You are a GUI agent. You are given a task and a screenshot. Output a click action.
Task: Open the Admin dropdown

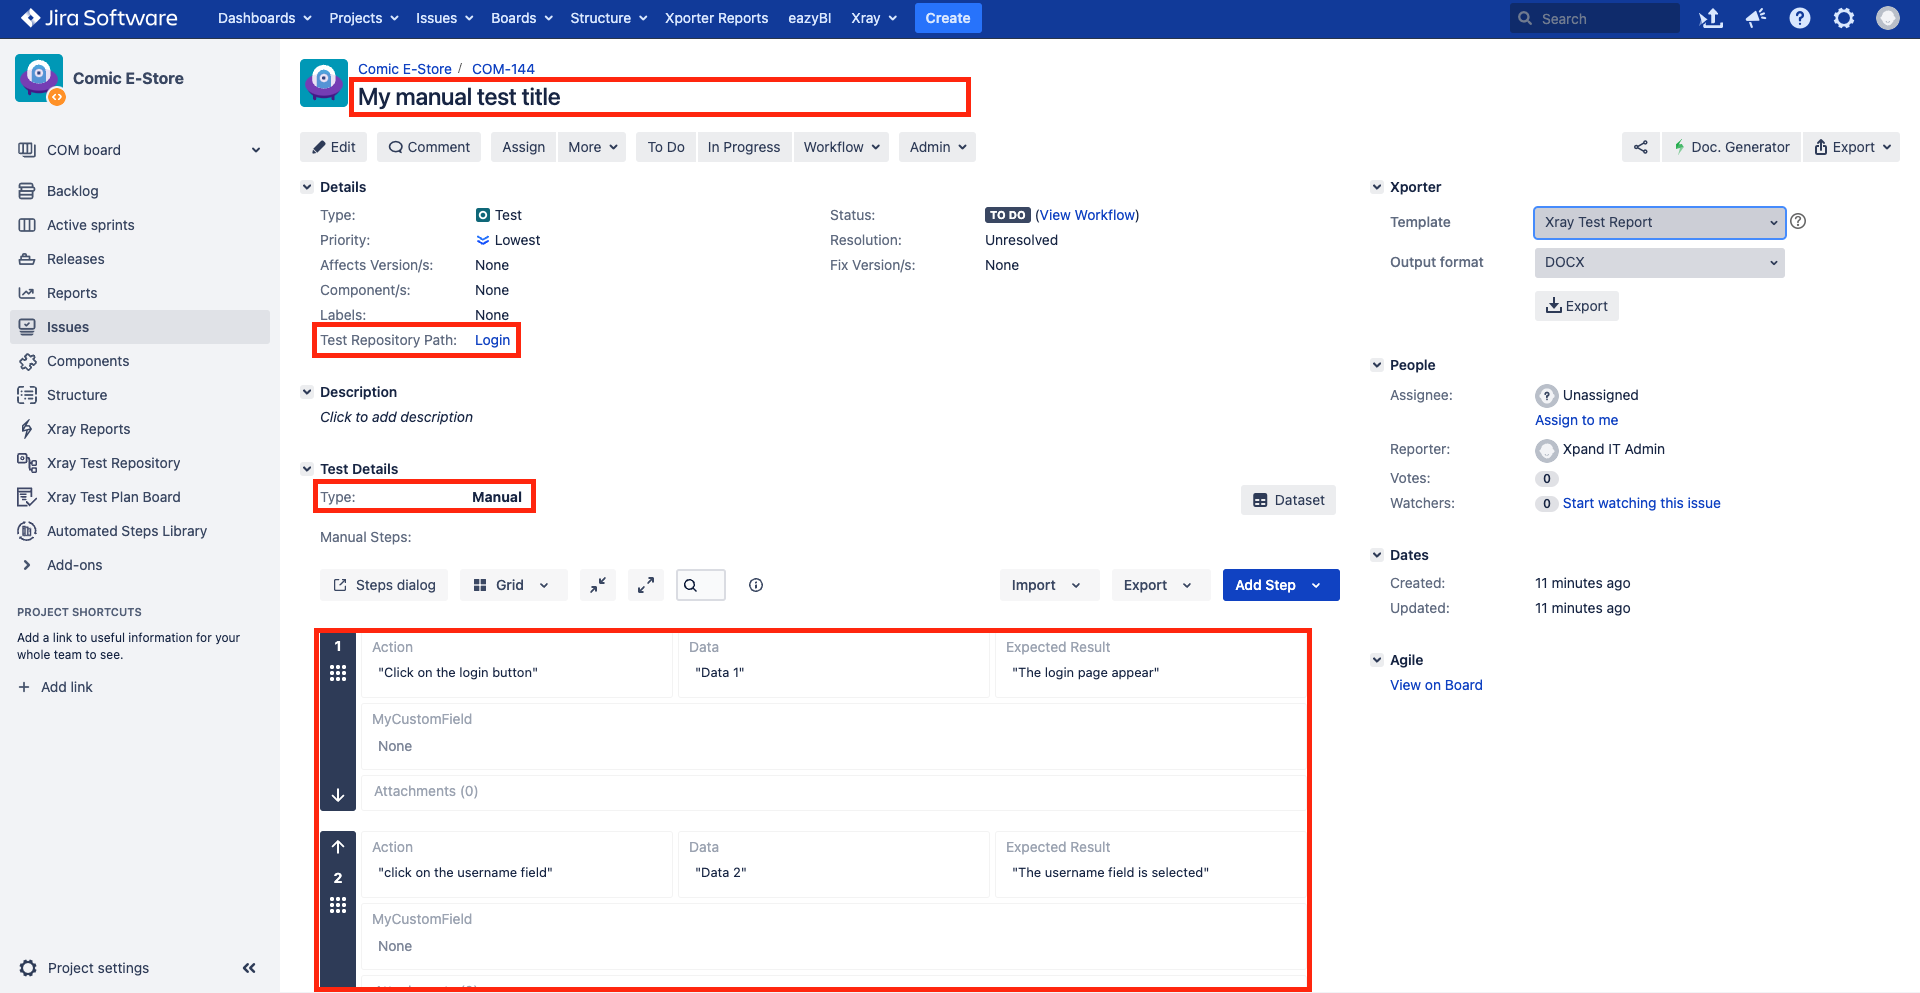[937, 147]
